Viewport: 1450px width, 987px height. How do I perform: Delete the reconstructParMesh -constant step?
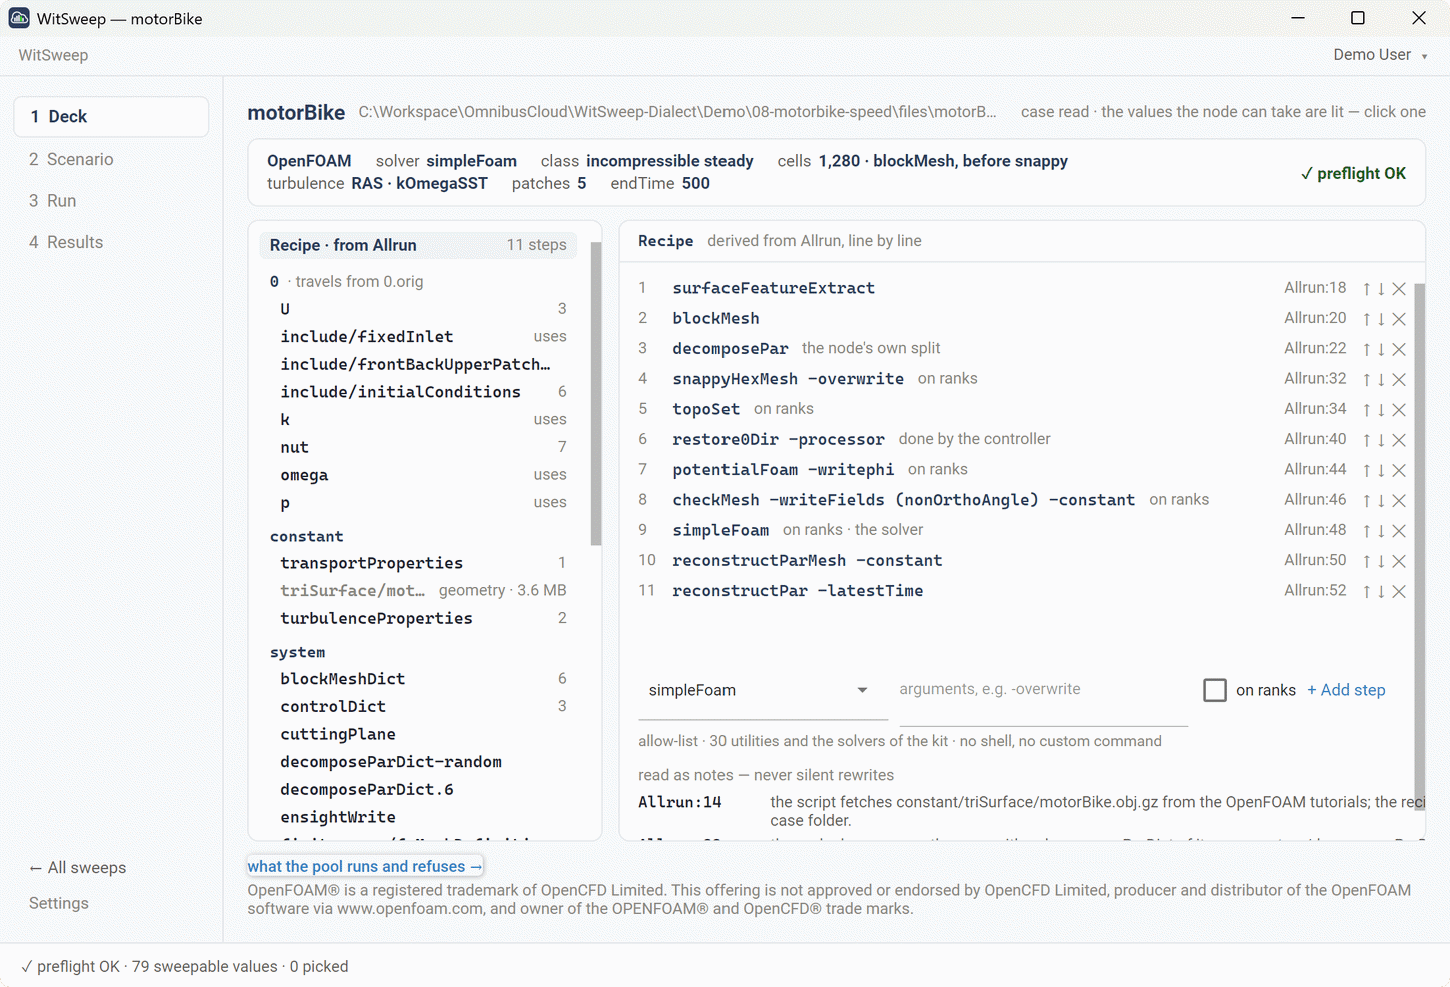[x=1399, y=561]
